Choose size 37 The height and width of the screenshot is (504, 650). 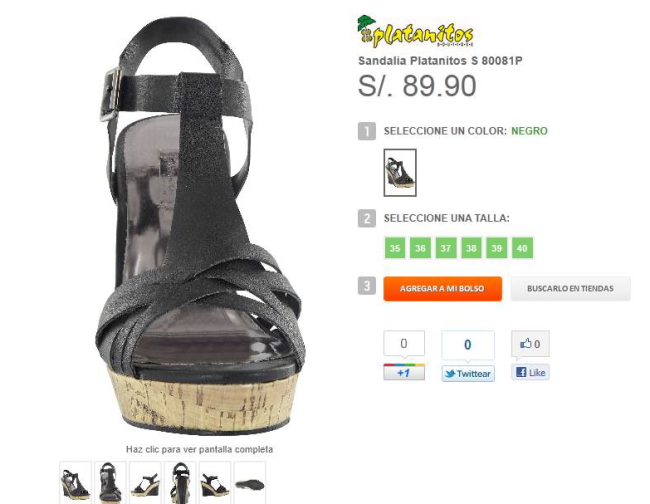pyautogui.click(x=446, y=248)
